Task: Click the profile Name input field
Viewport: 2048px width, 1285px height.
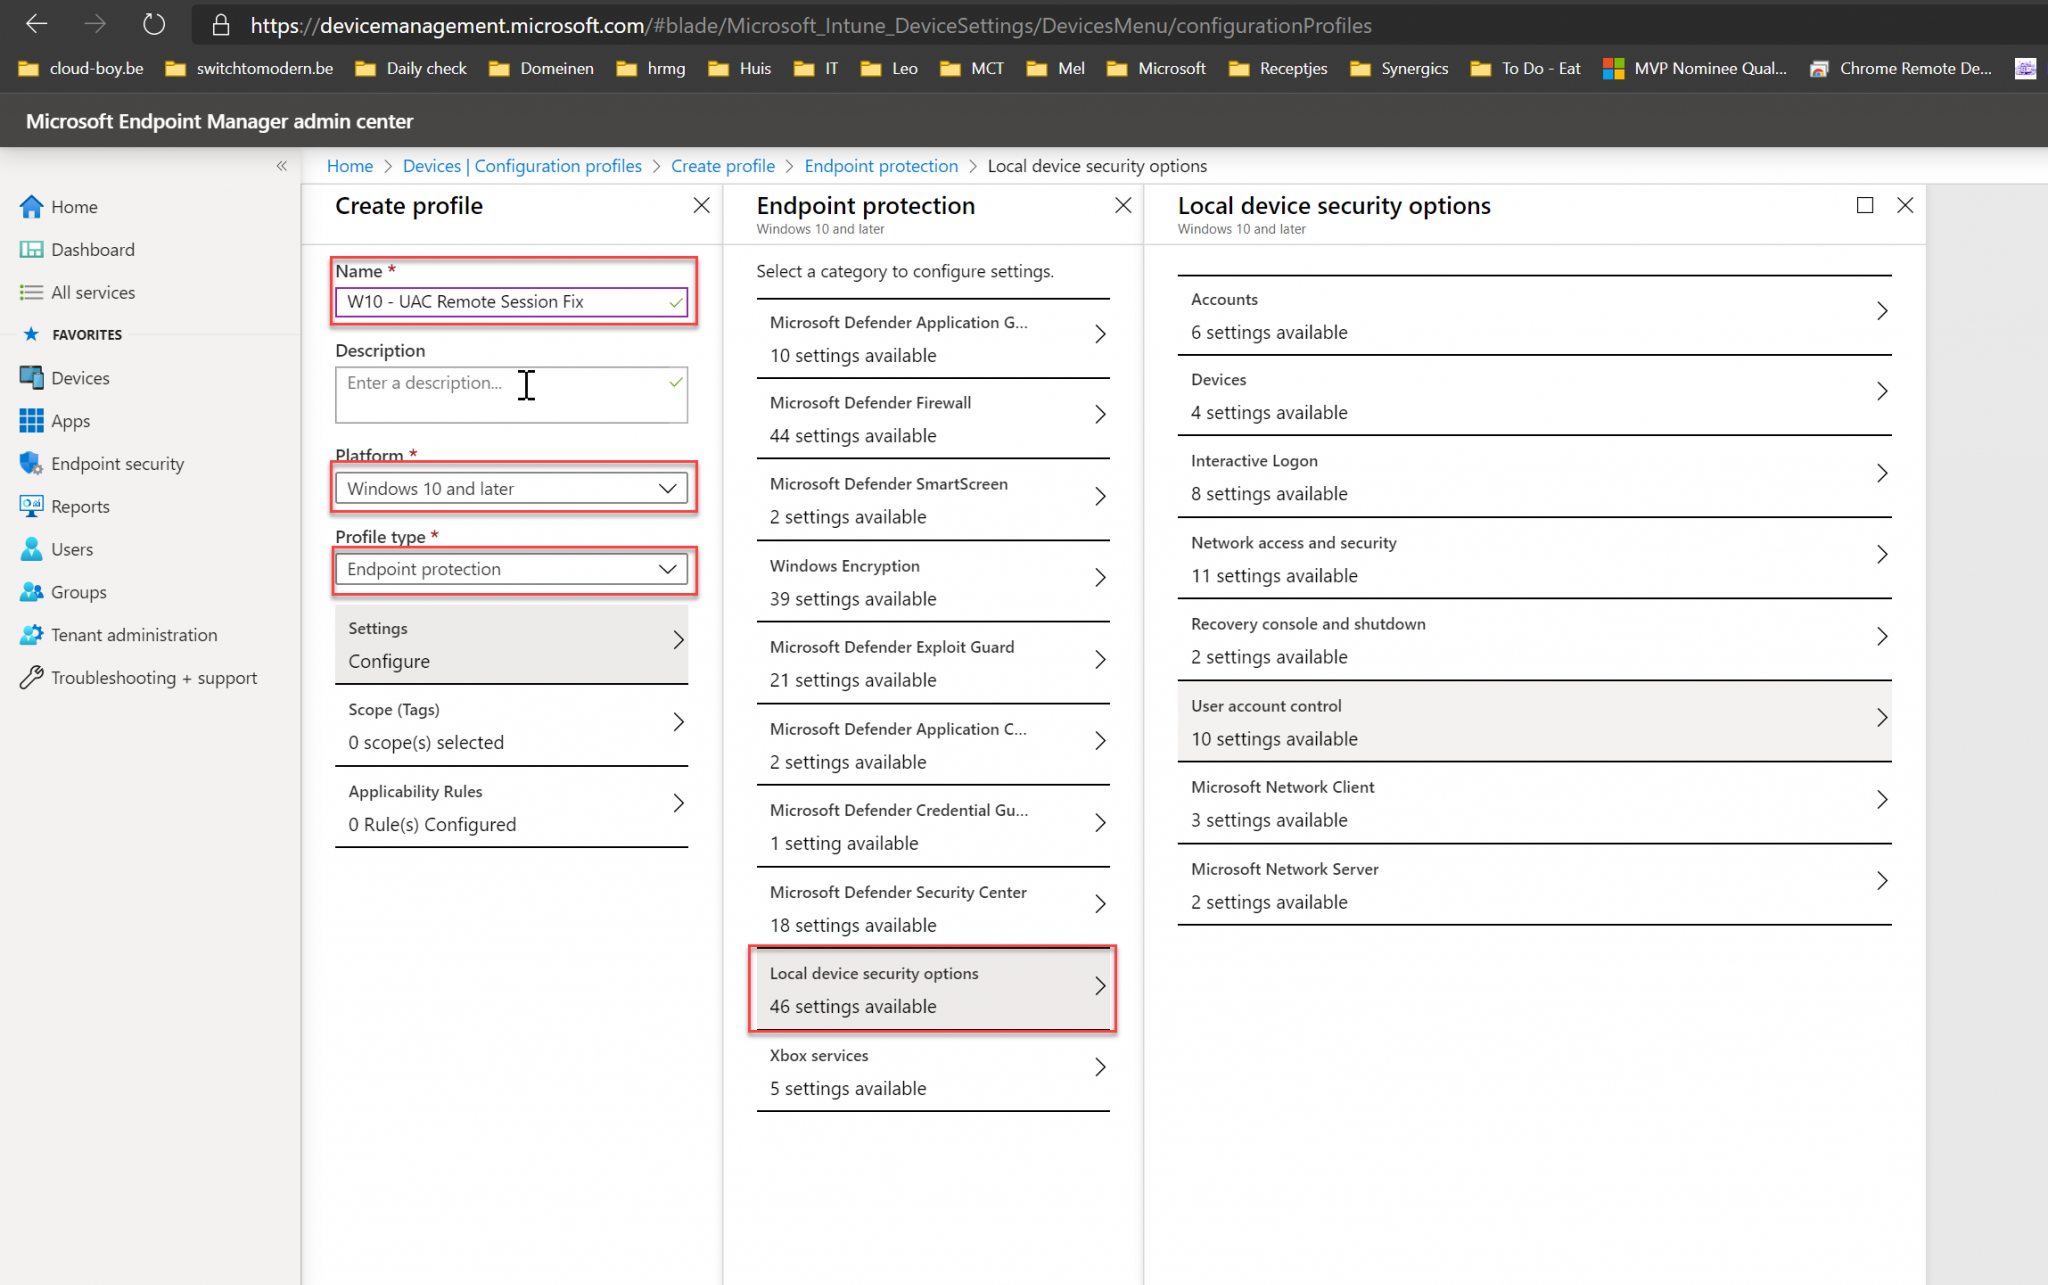Action: 511,302
